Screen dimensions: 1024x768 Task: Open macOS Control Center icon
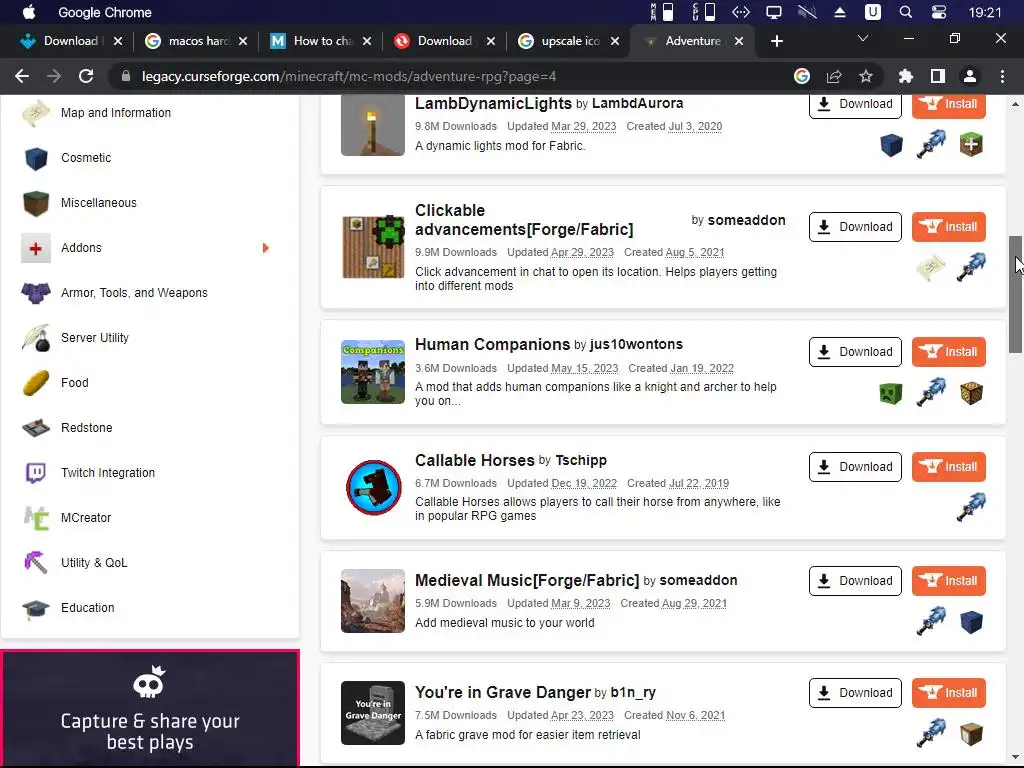(x=938, y=12)
